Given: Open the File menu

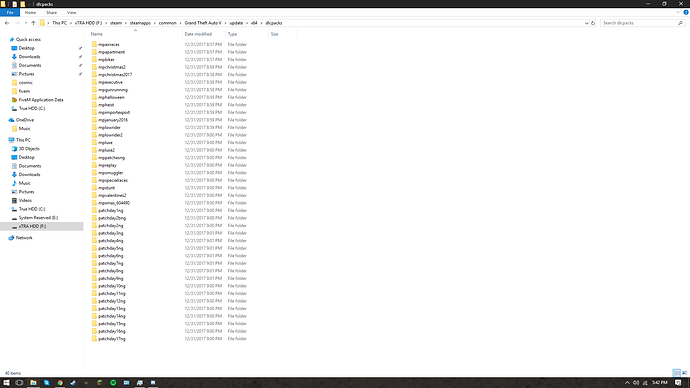Looking at the screenshot, I should coord(10,12).
